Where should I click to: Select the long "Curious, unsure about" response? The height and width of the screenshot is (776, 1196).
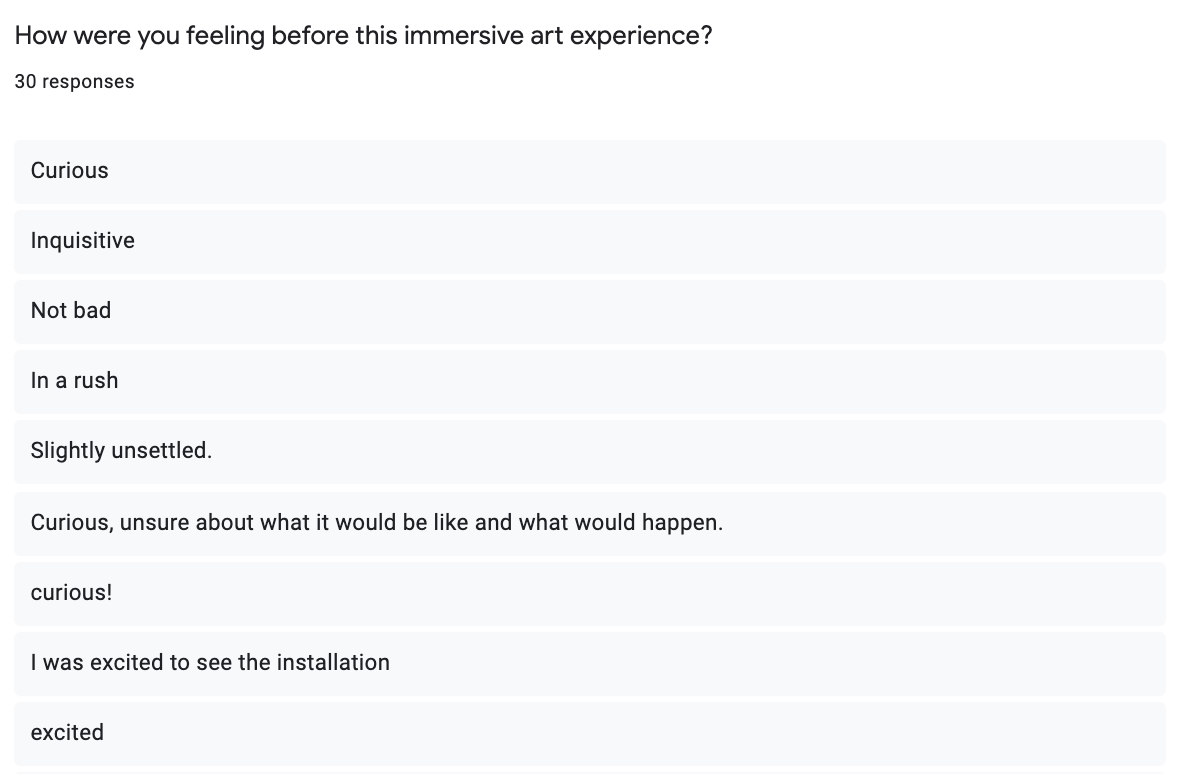pos(376,523)
